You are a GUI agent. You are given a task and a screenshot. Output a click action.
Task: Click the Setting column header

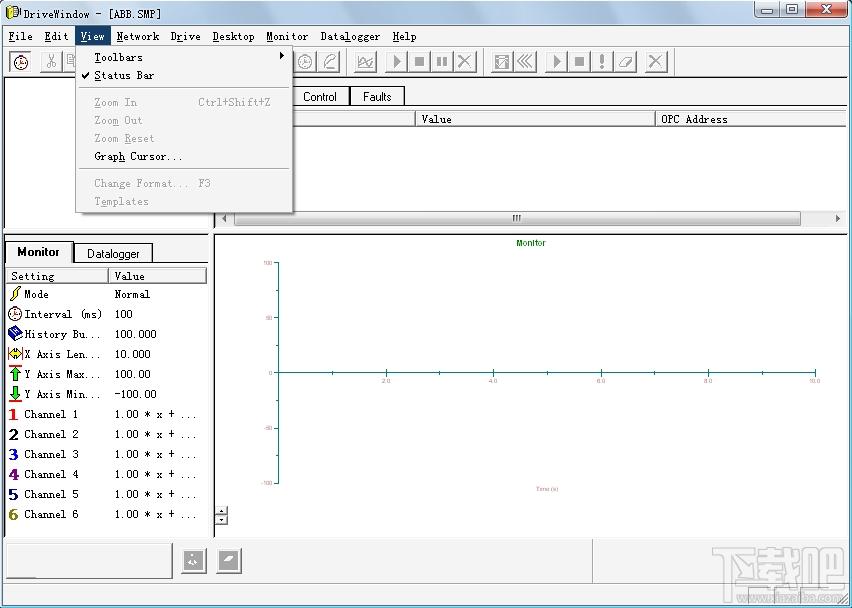pos(57,276)
